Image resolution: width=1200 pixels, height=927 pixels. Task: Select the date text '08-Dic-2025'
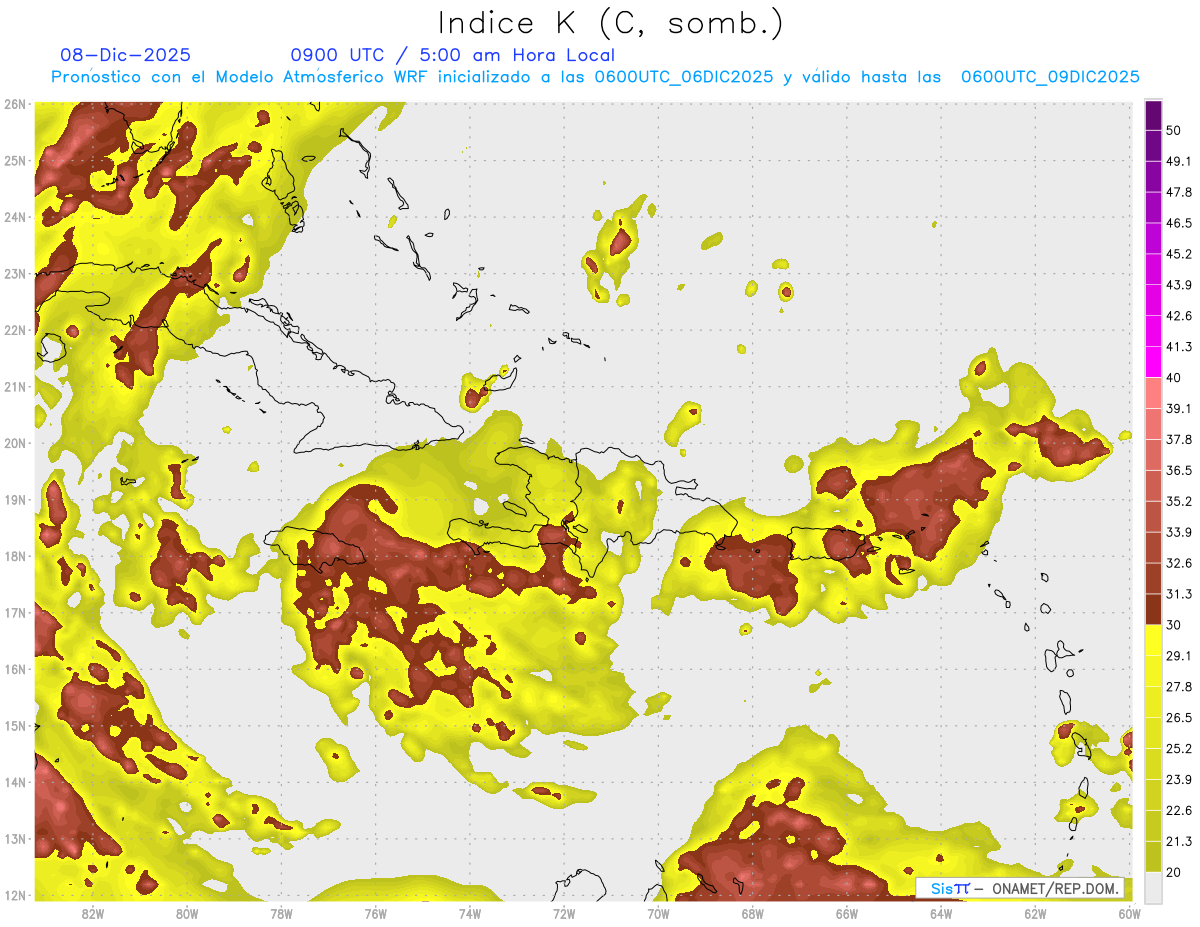tap(125, 55)
